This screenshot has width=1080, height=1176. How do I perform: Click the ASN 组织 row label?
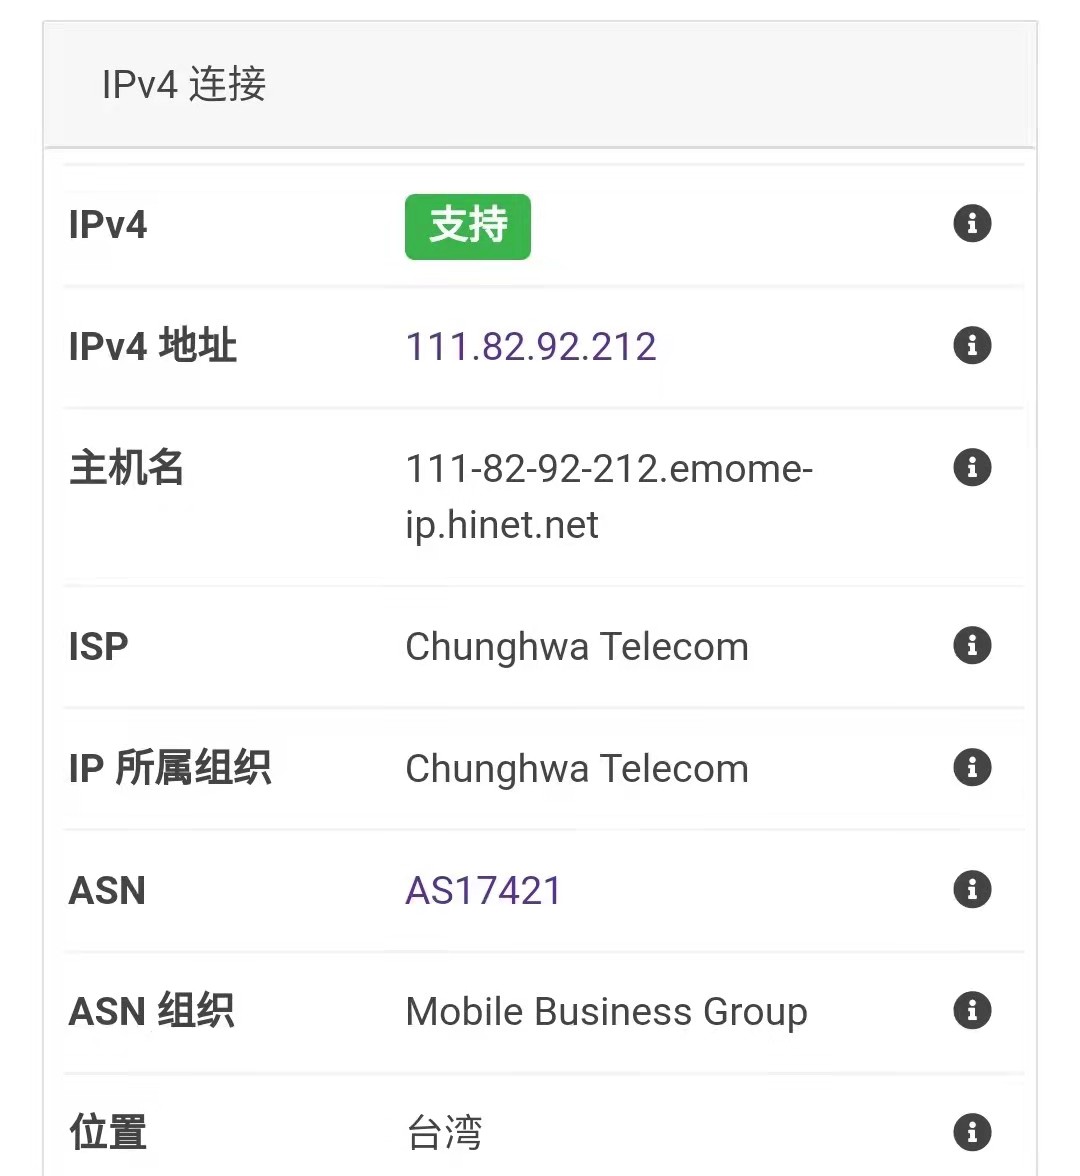[152, 1012]
